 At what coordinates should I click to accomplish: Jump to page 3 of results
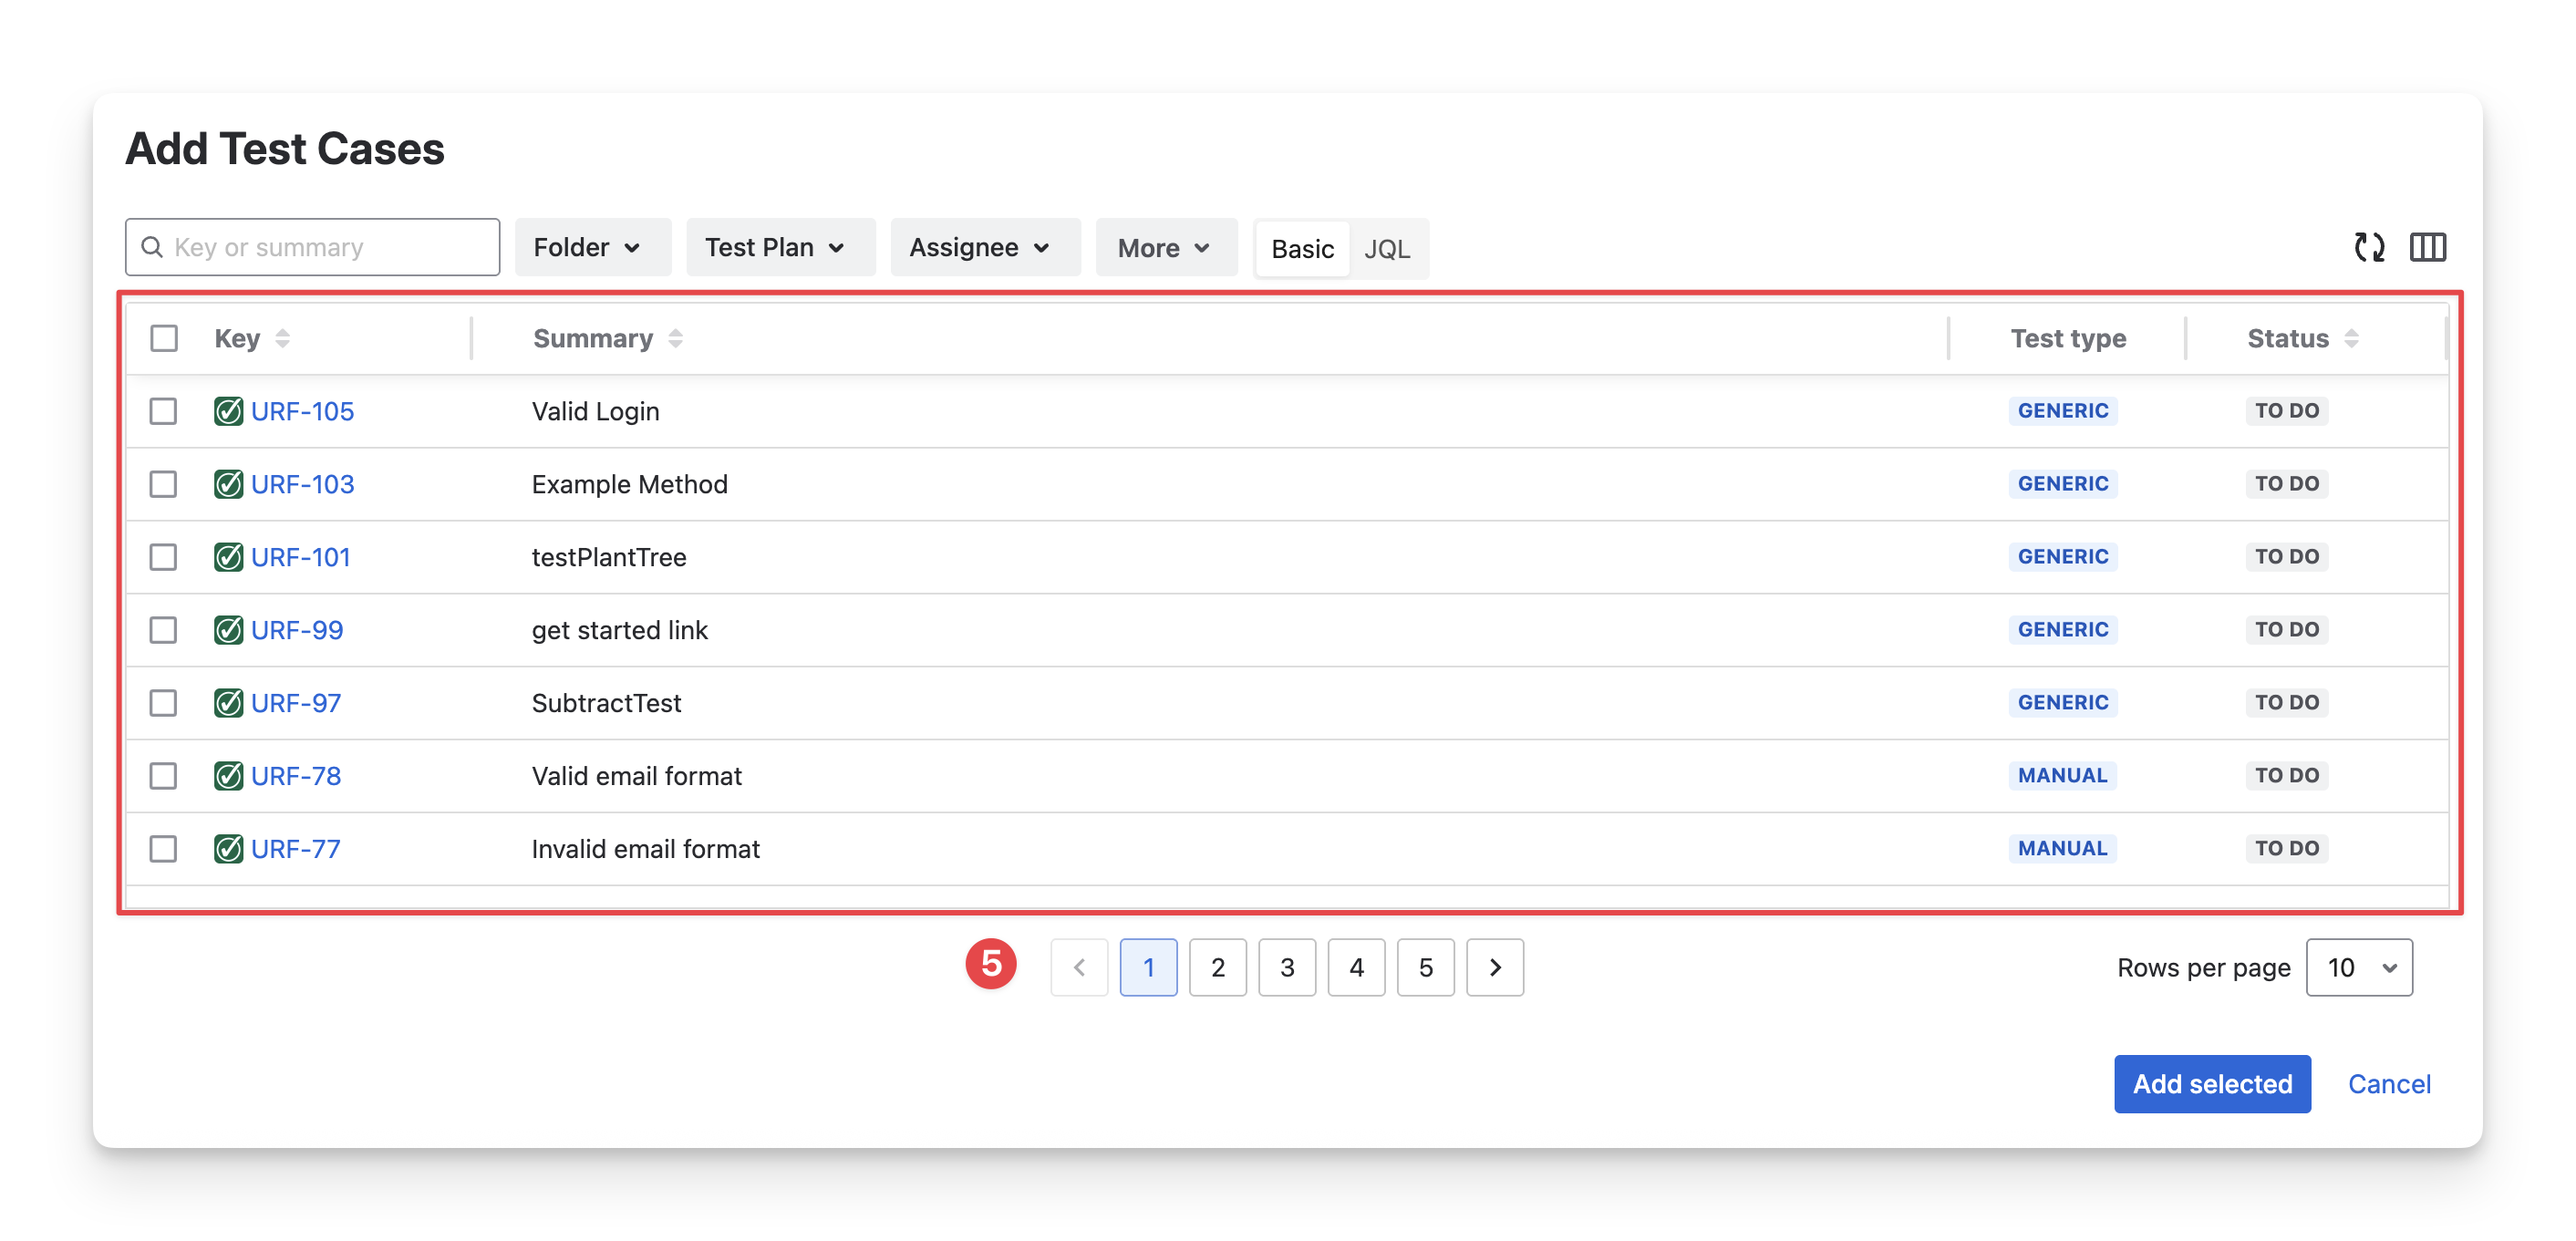coord(1286,967)
